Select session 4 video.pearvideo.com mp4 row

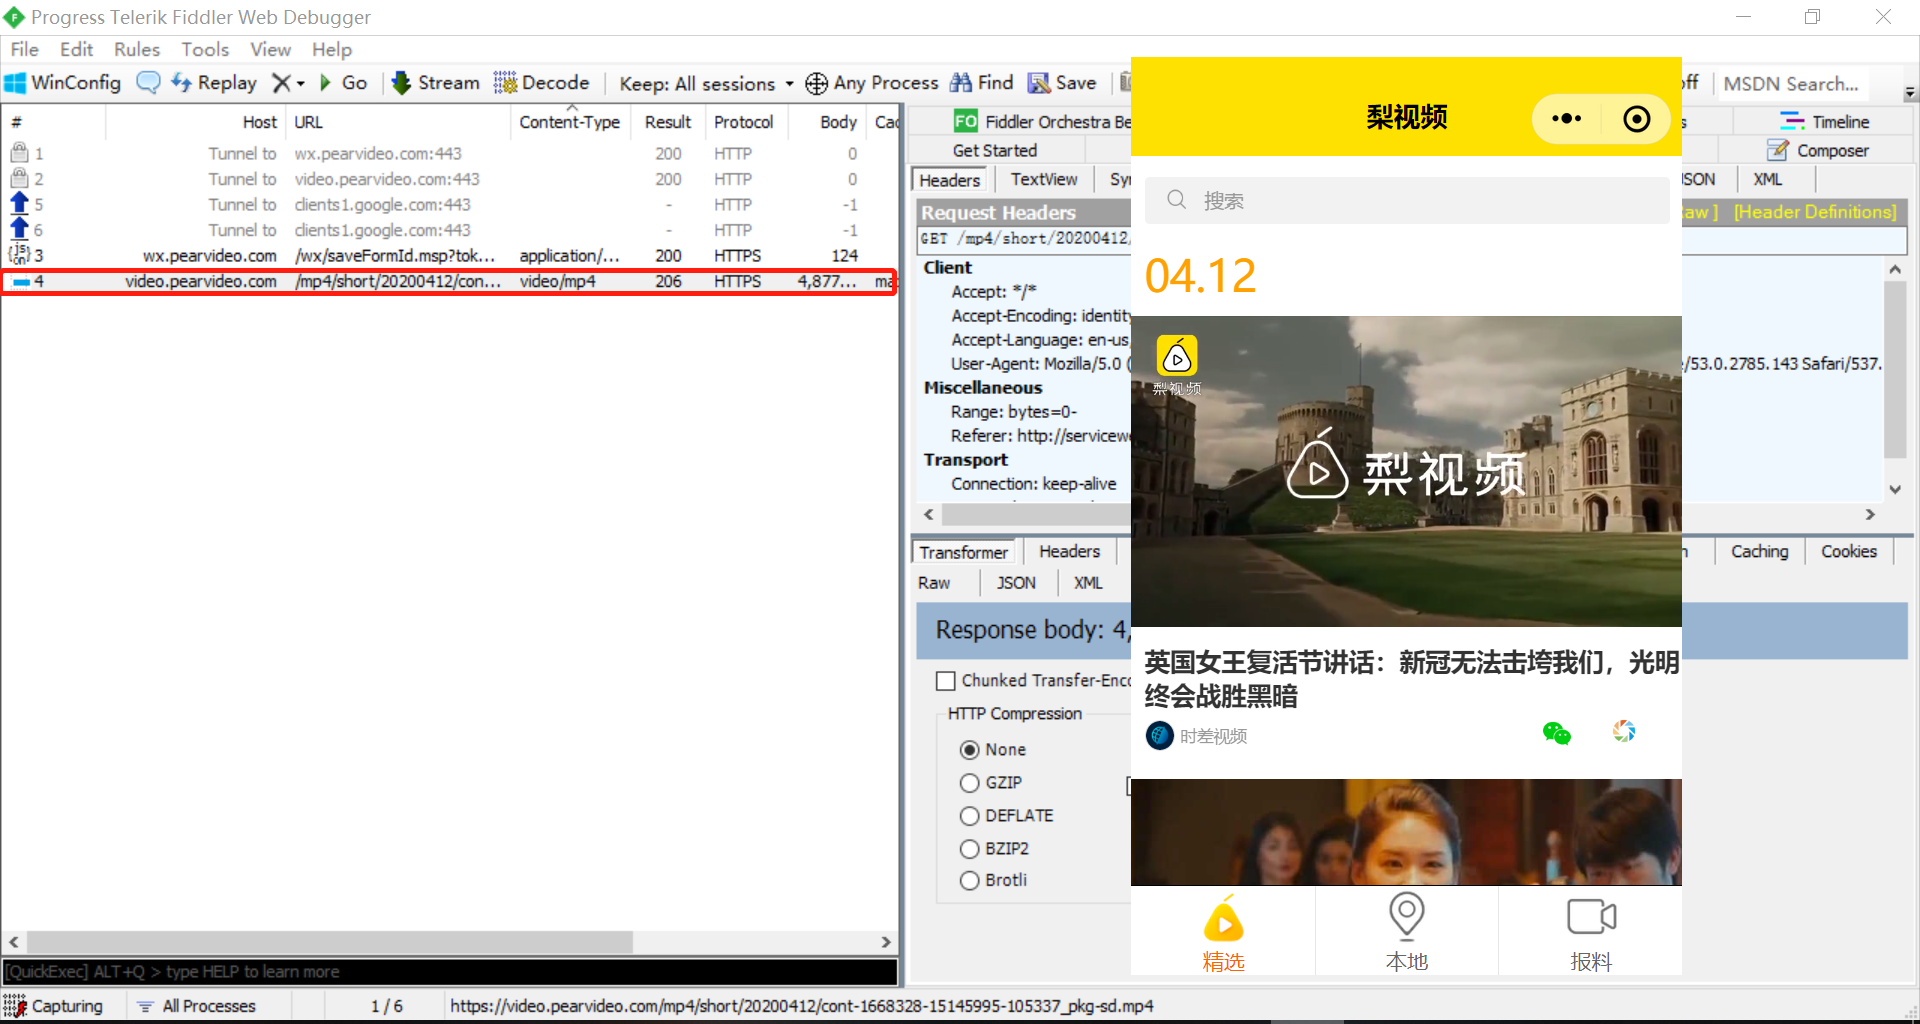[449, 282]
